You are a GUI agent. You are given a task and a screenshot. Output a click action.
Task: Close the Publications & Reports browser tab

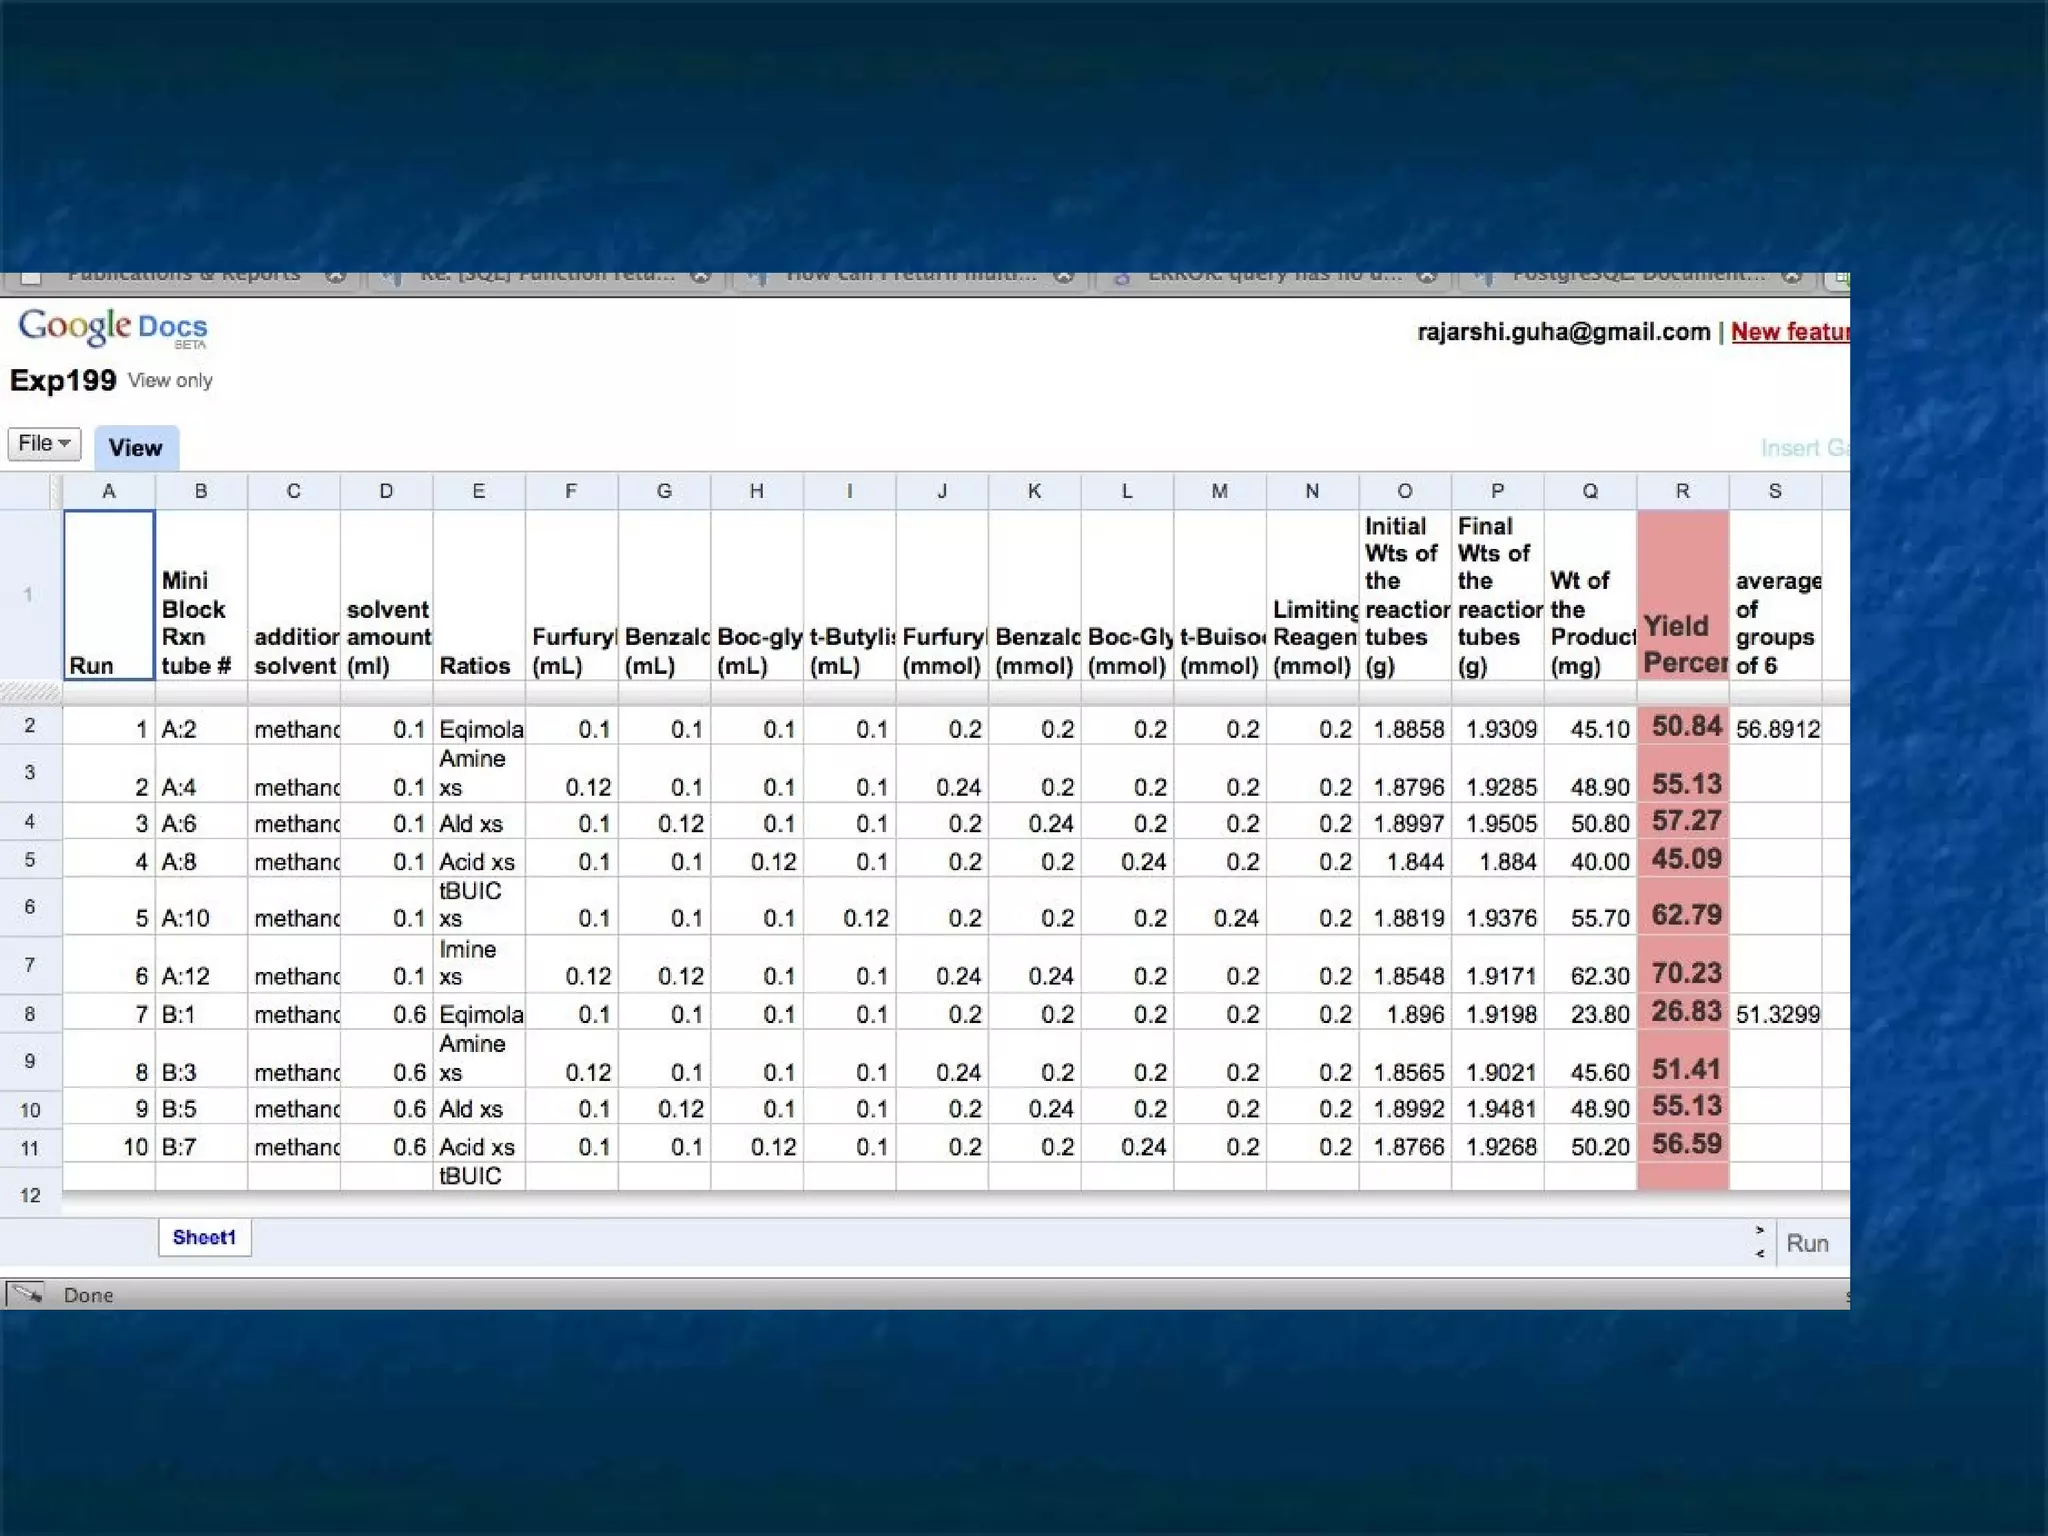click(x=336, y=276)
